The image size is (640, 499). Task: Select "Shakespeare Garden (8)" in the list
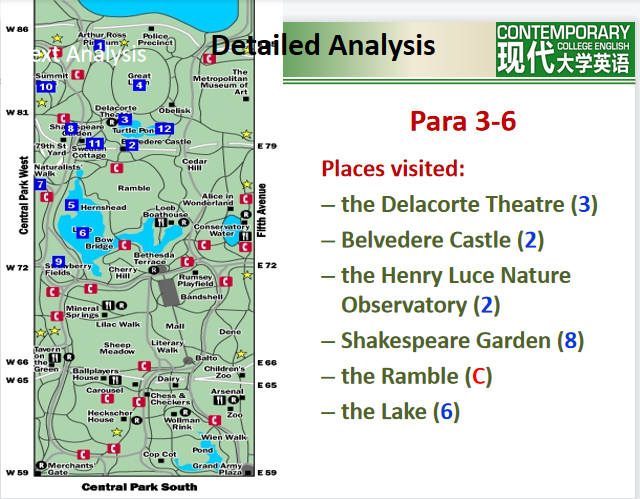pyautogui.click(x=460, y=340)
